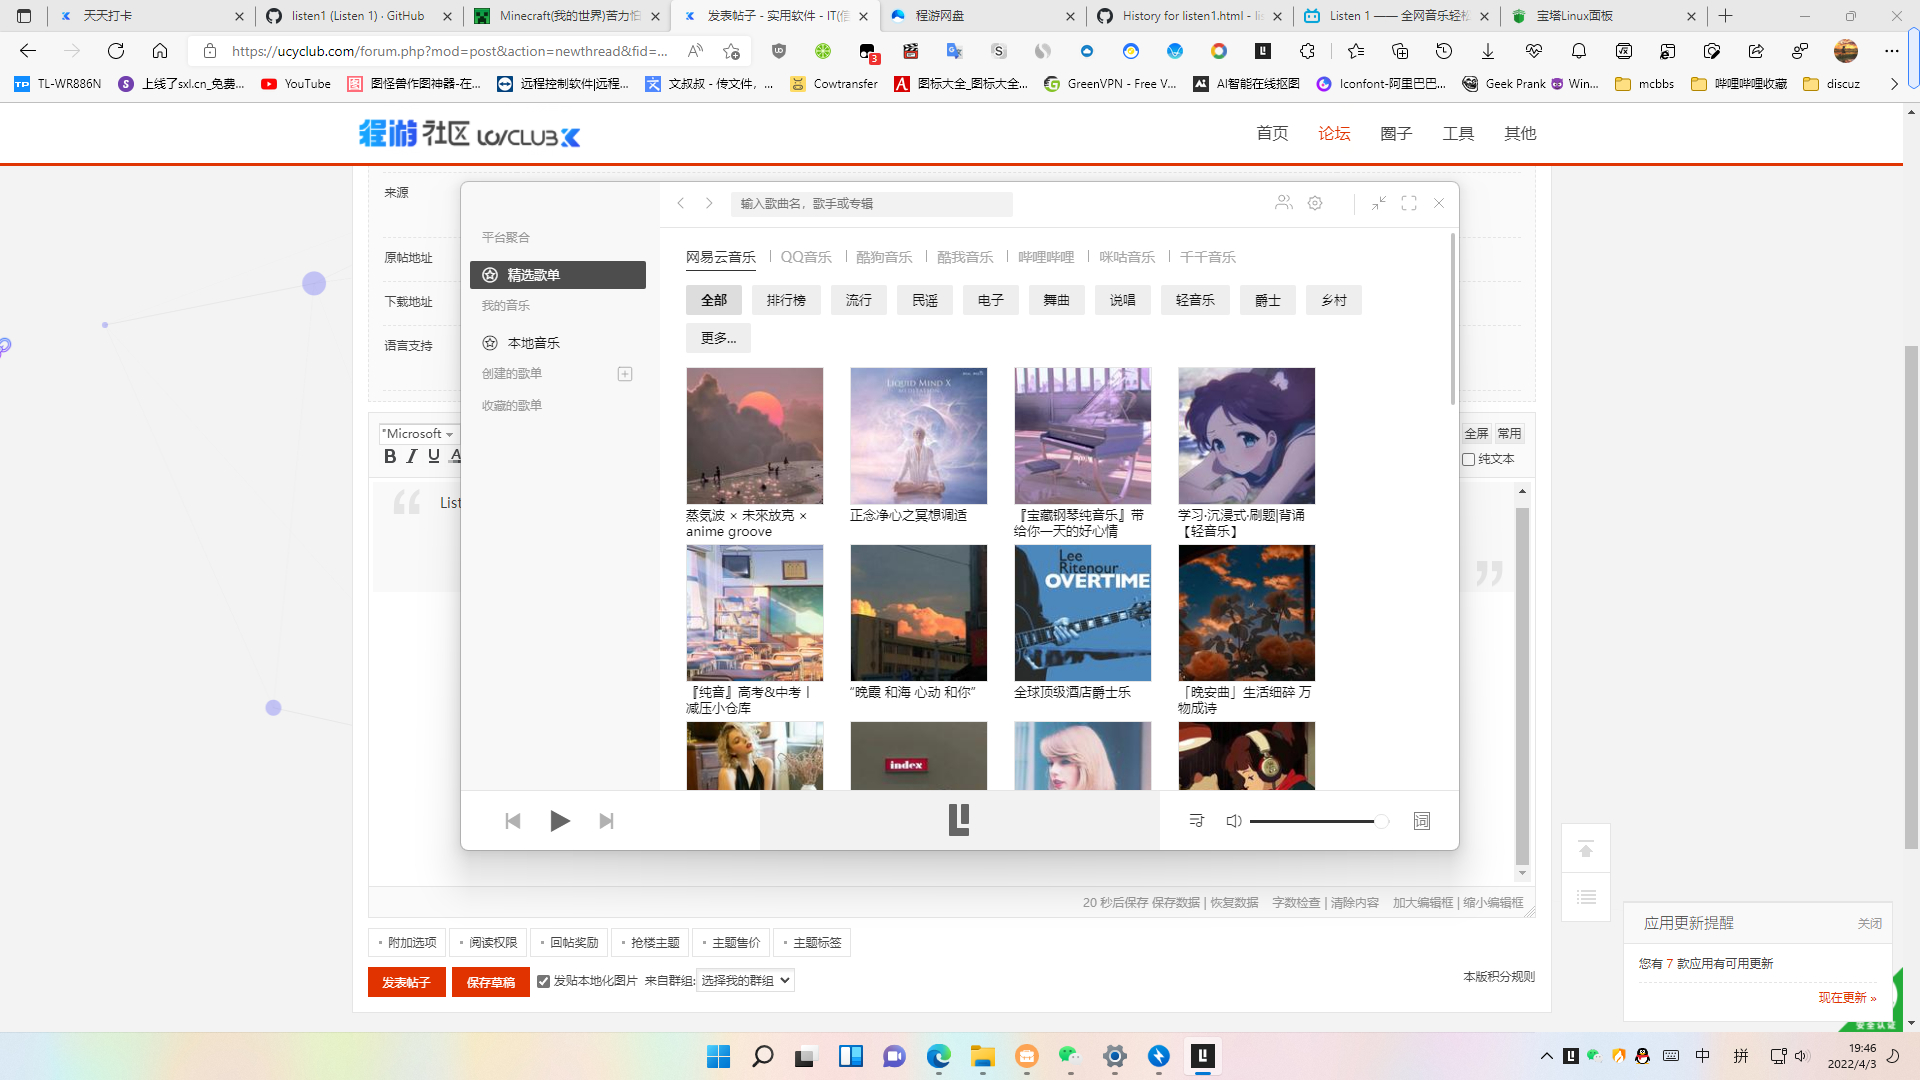Viewport: 1920px width, 1080px height.
Task: Expand 抢楼主题 section
Action: click(x=651, y=943)
